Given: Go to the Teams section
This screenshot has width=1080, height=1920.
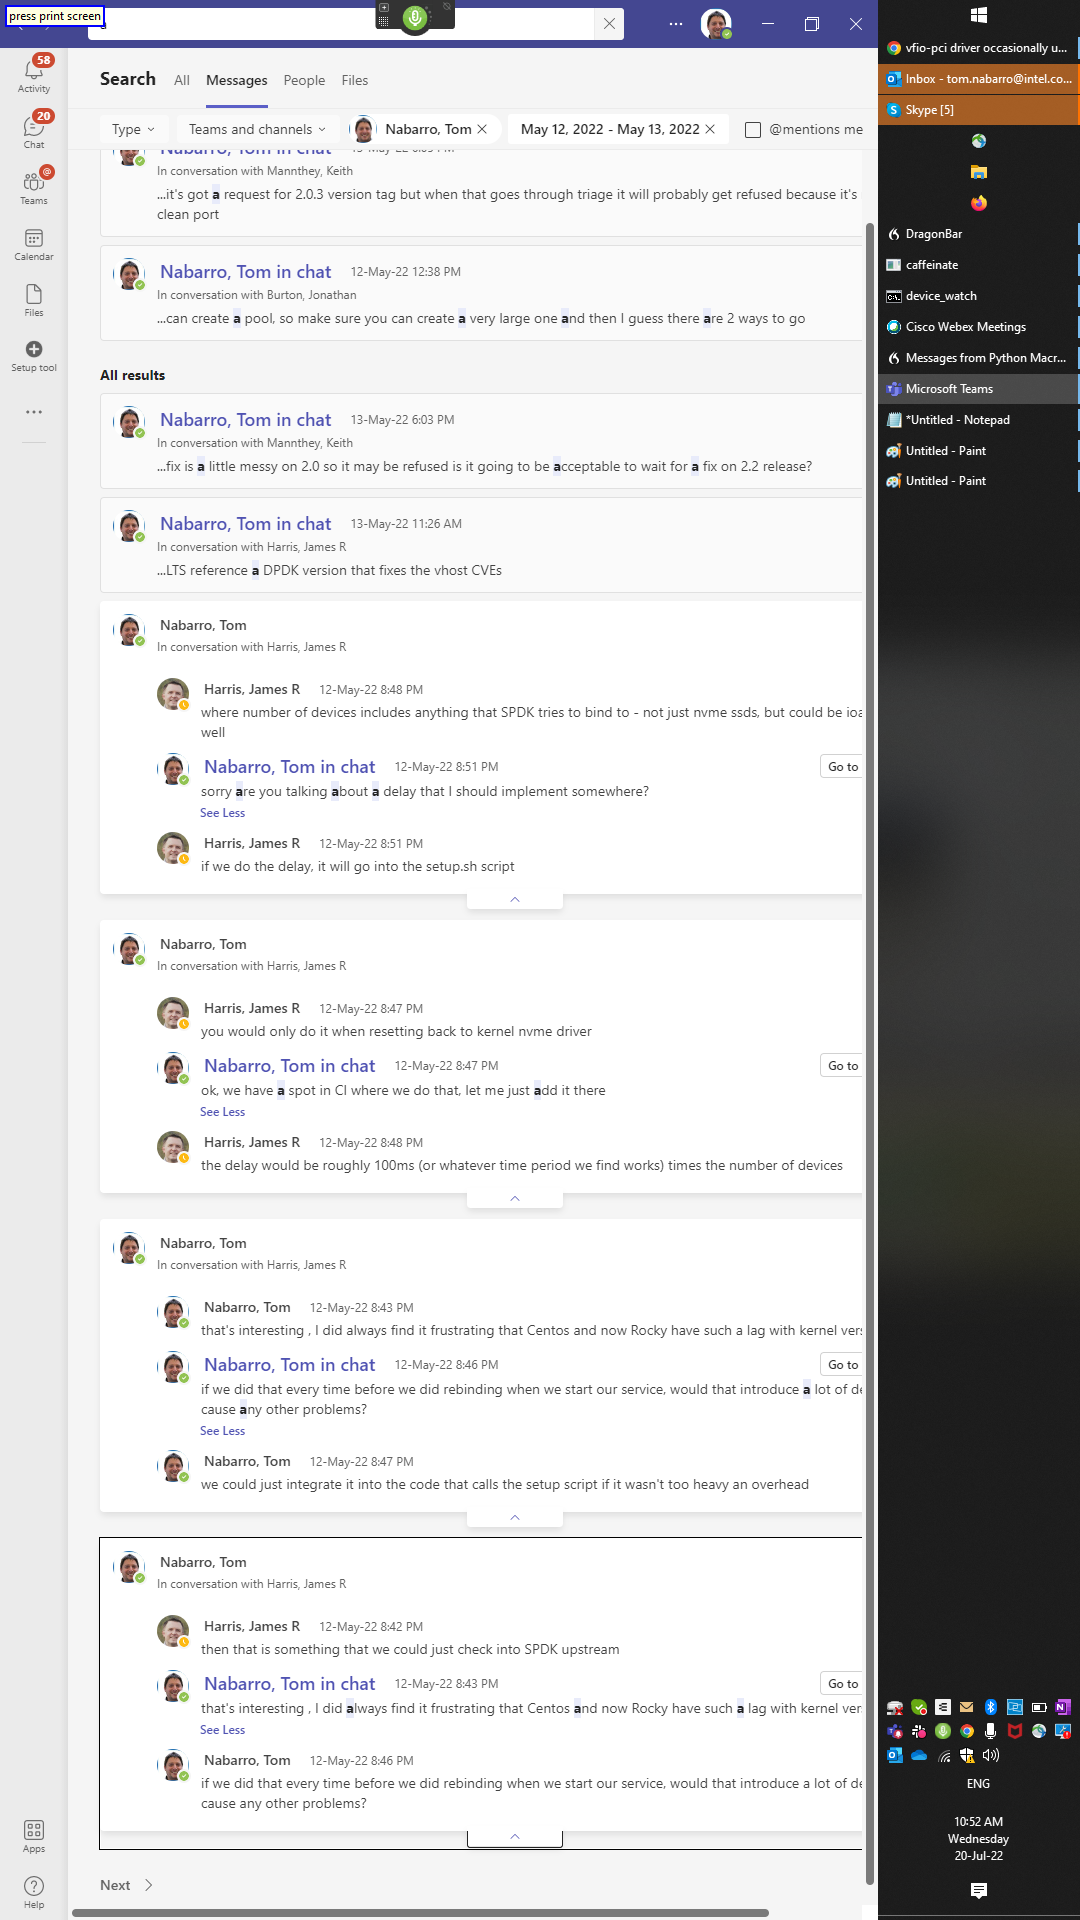Looking at the screenshot, I should (34, 185).
